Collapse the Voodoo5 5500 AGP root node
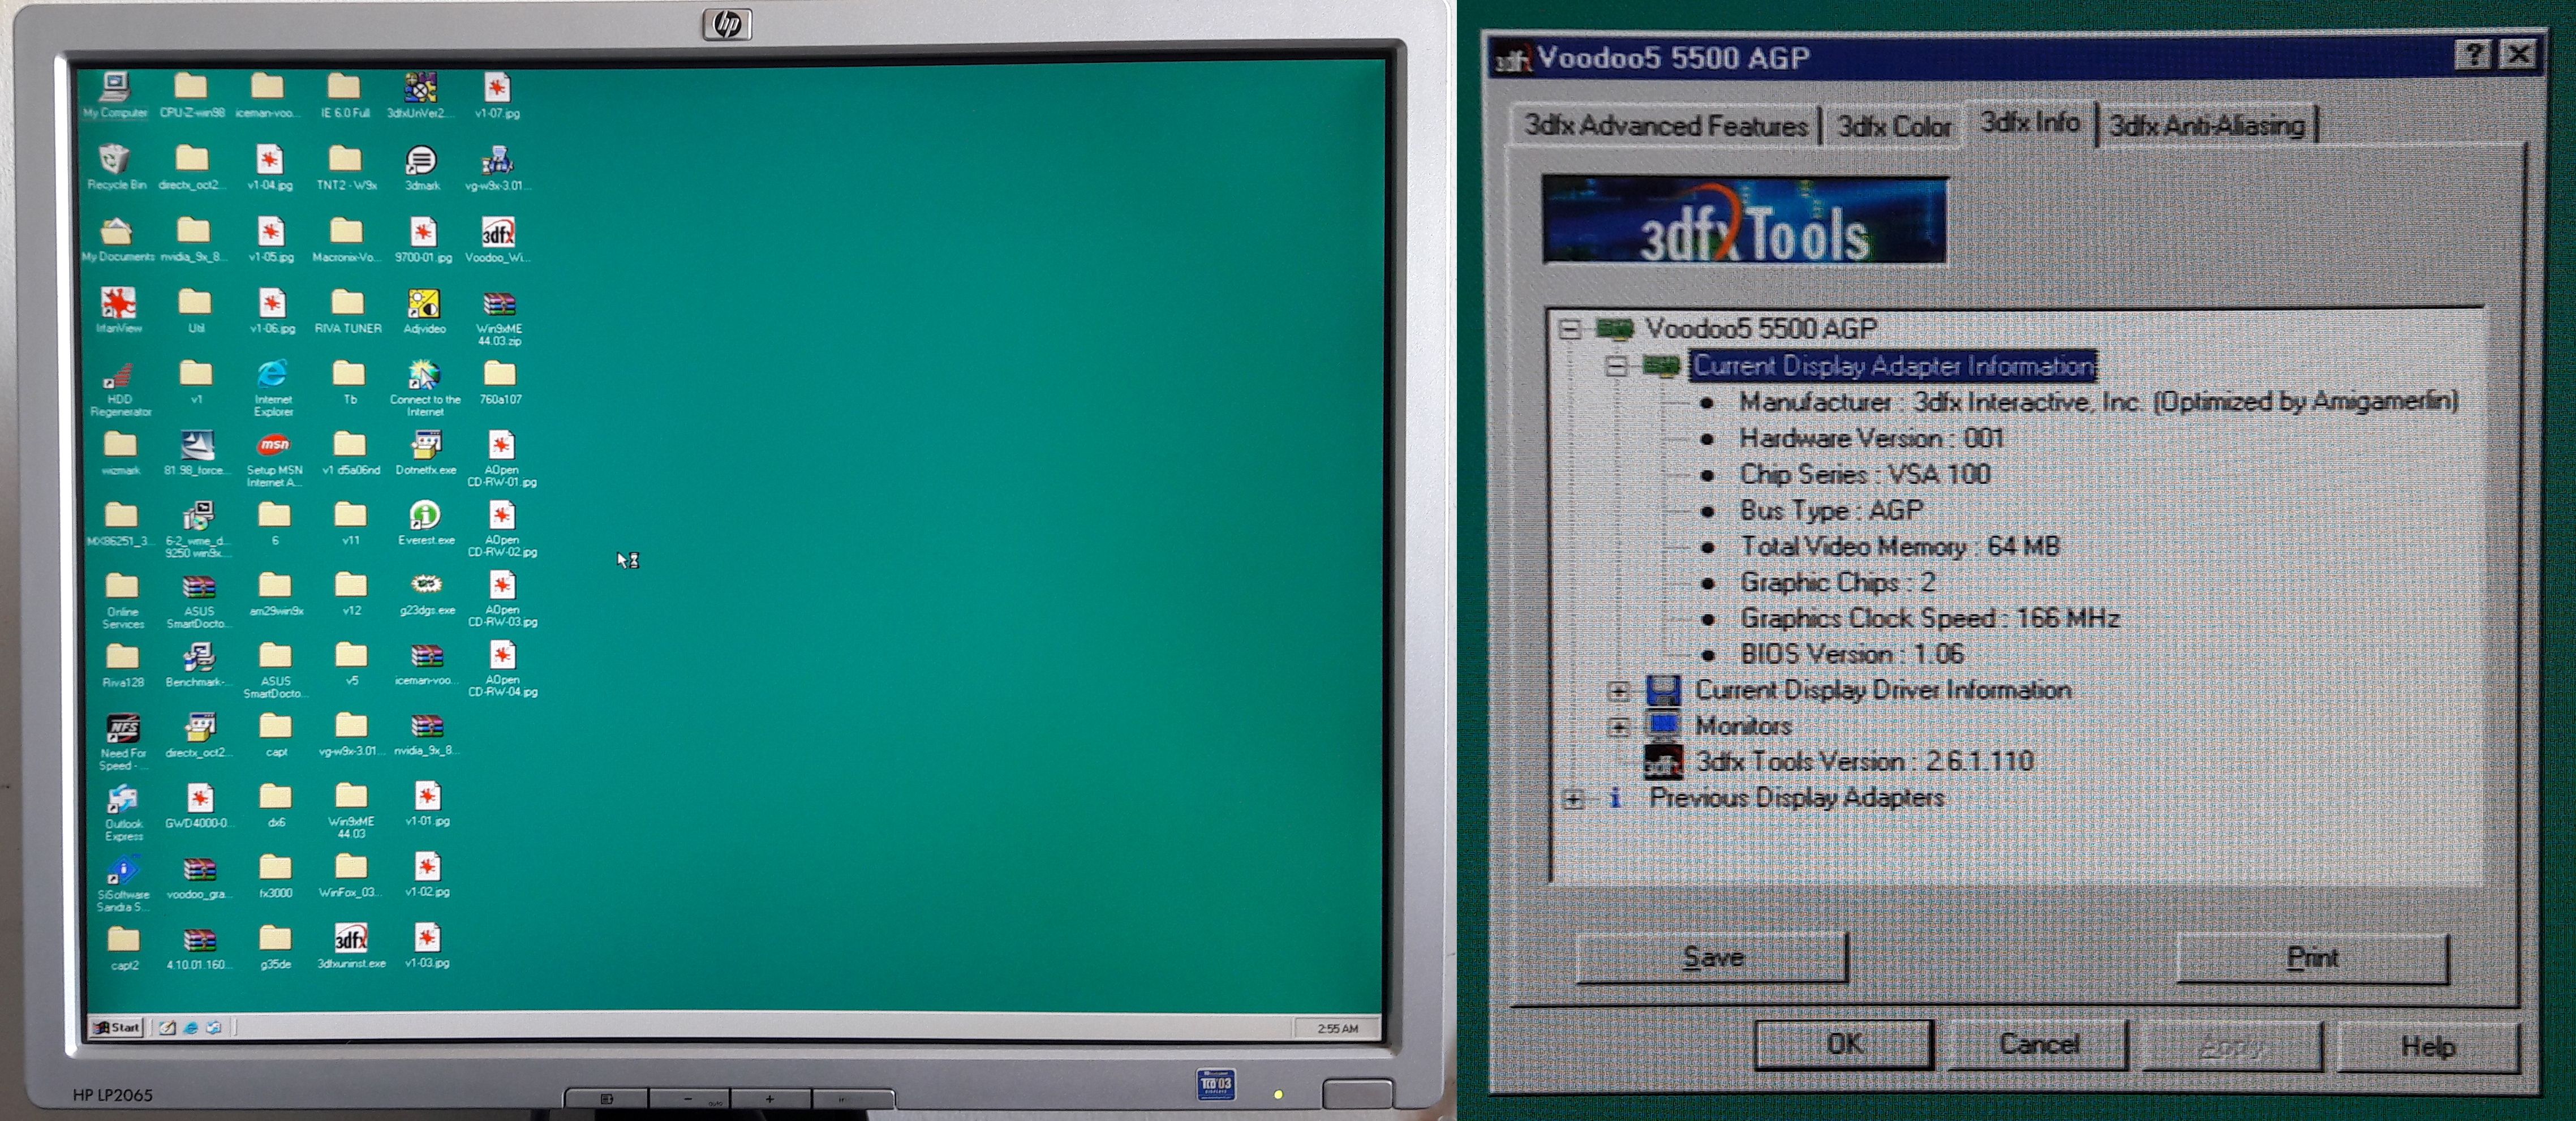Image resolution: width=2576 pixels, height=1121 pixels. (1571, 329)
